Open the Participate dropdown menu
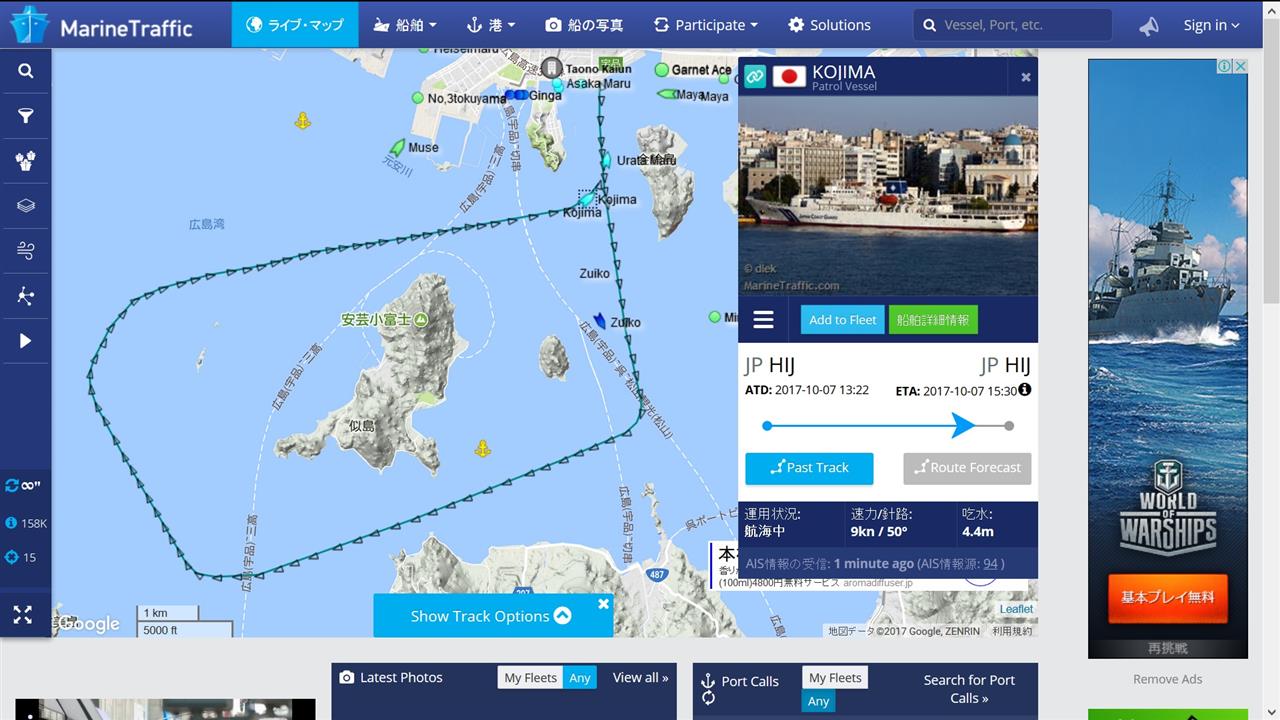Viewport: 1280px width, 720px height. tap(706, 25)
